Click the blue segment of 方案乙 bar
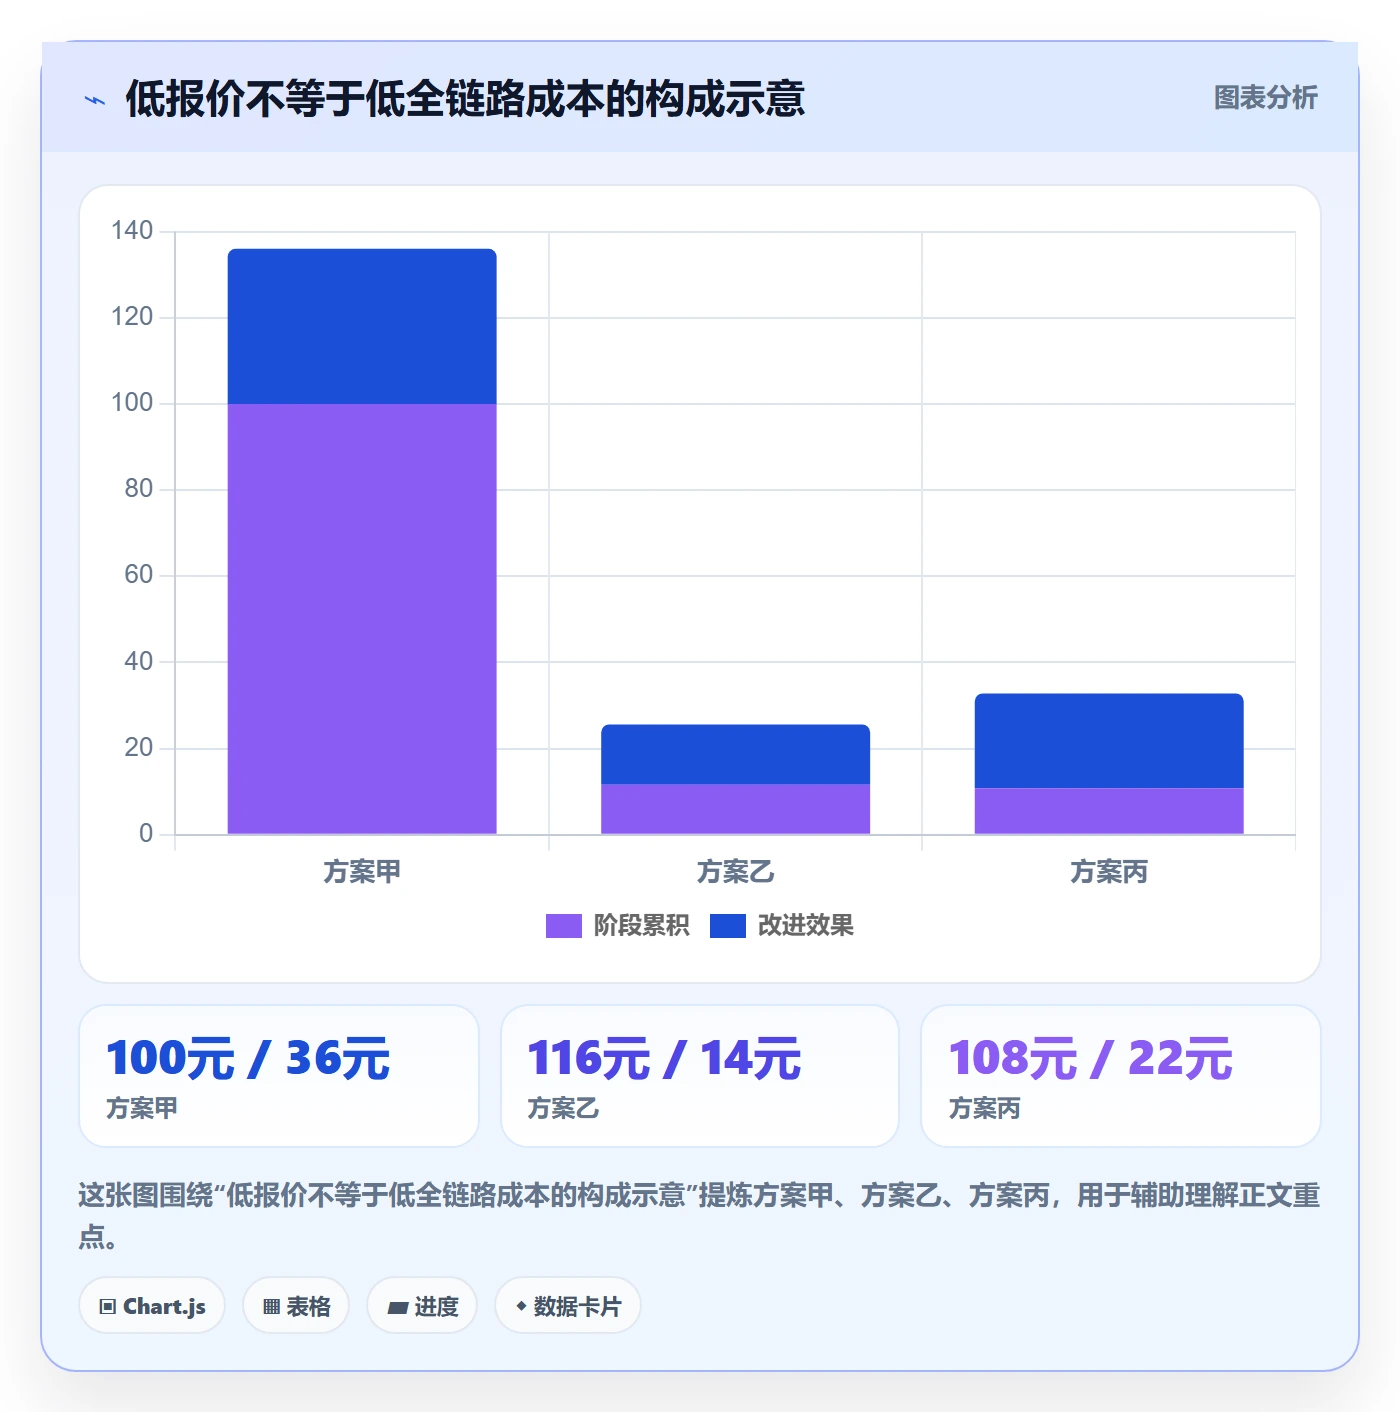This screenshot has width=1400, height=1412. click(735, 754)
